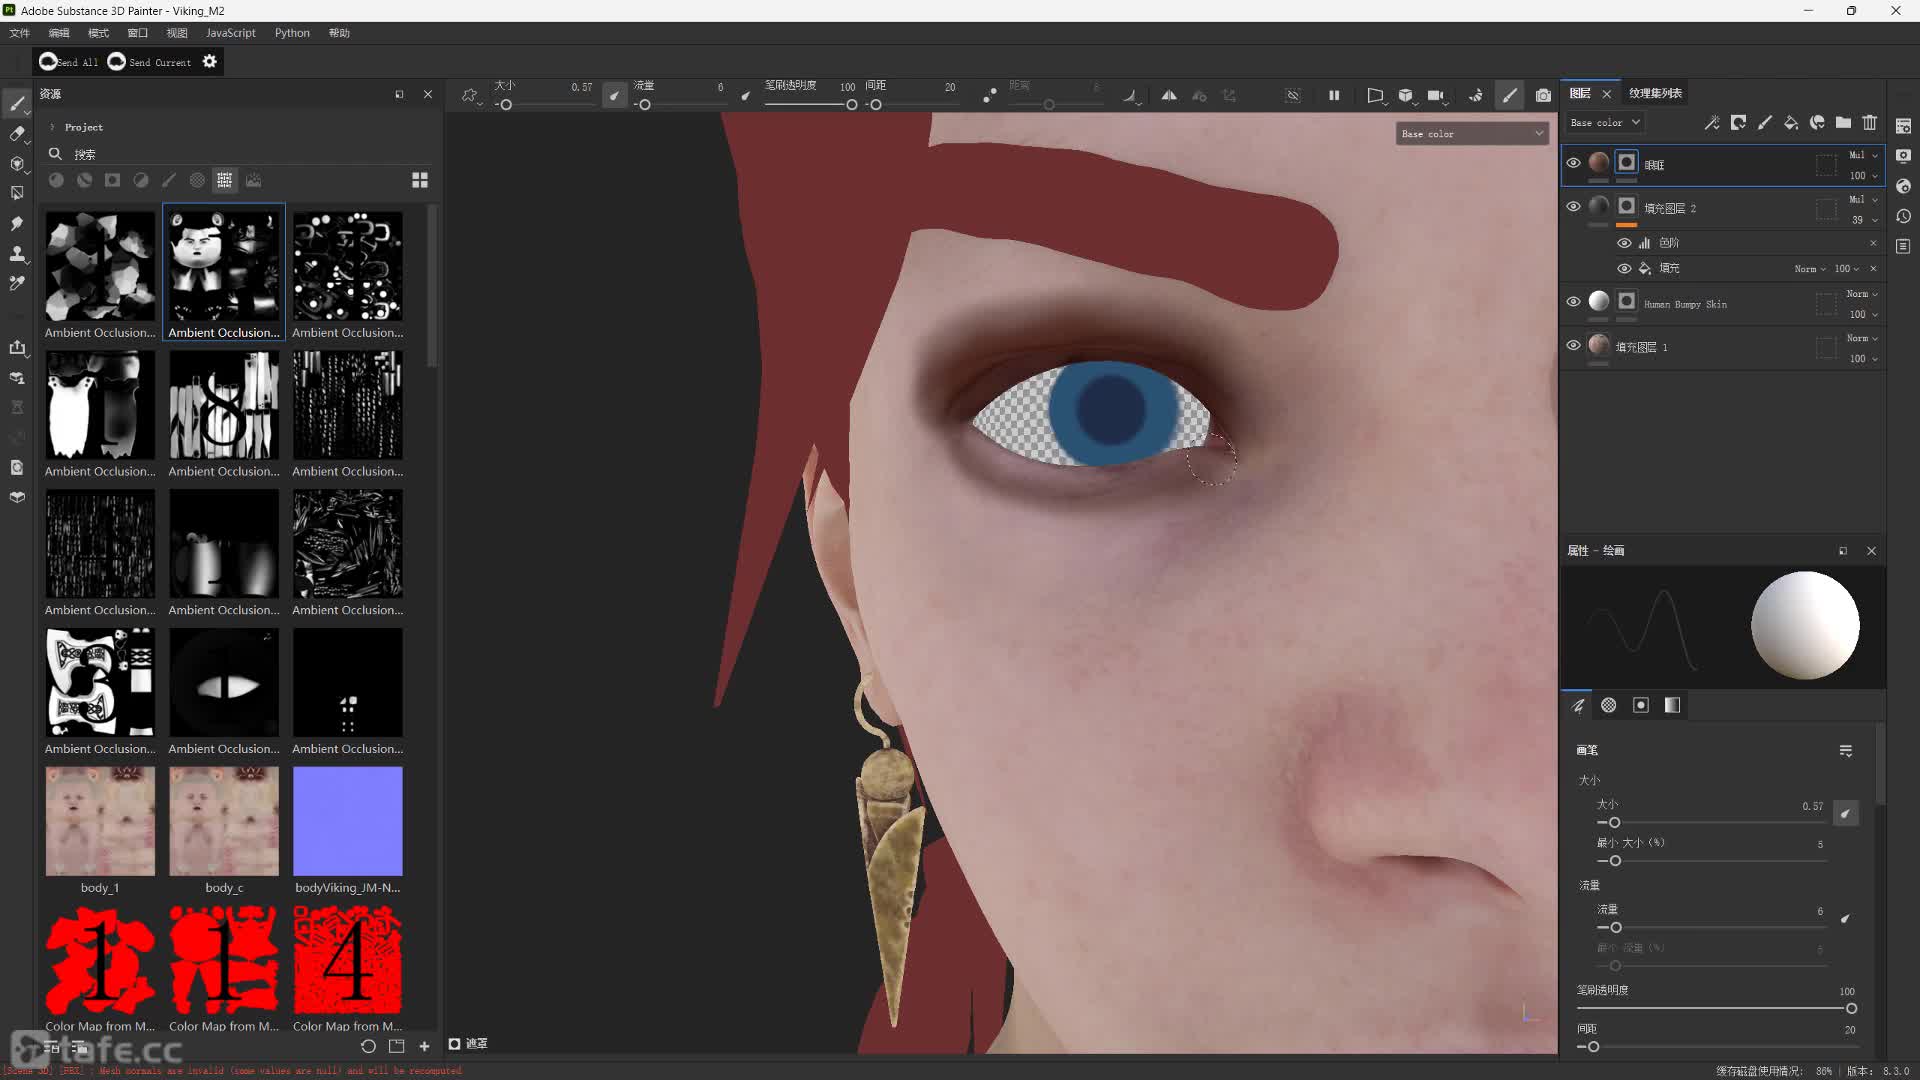Open blend mode dropdown for Human Bumpy Skin
This screenshot has height=1080, width=1920.
coord(1863,294)
